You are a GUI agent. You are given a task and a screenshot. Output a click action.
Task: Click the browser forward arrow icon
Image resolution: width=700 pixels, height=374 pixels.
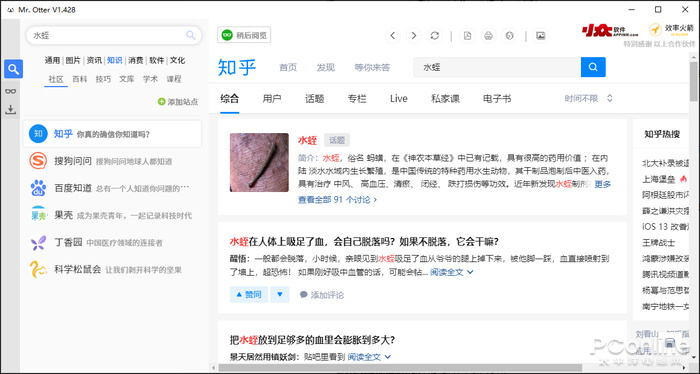click(413, 36)
